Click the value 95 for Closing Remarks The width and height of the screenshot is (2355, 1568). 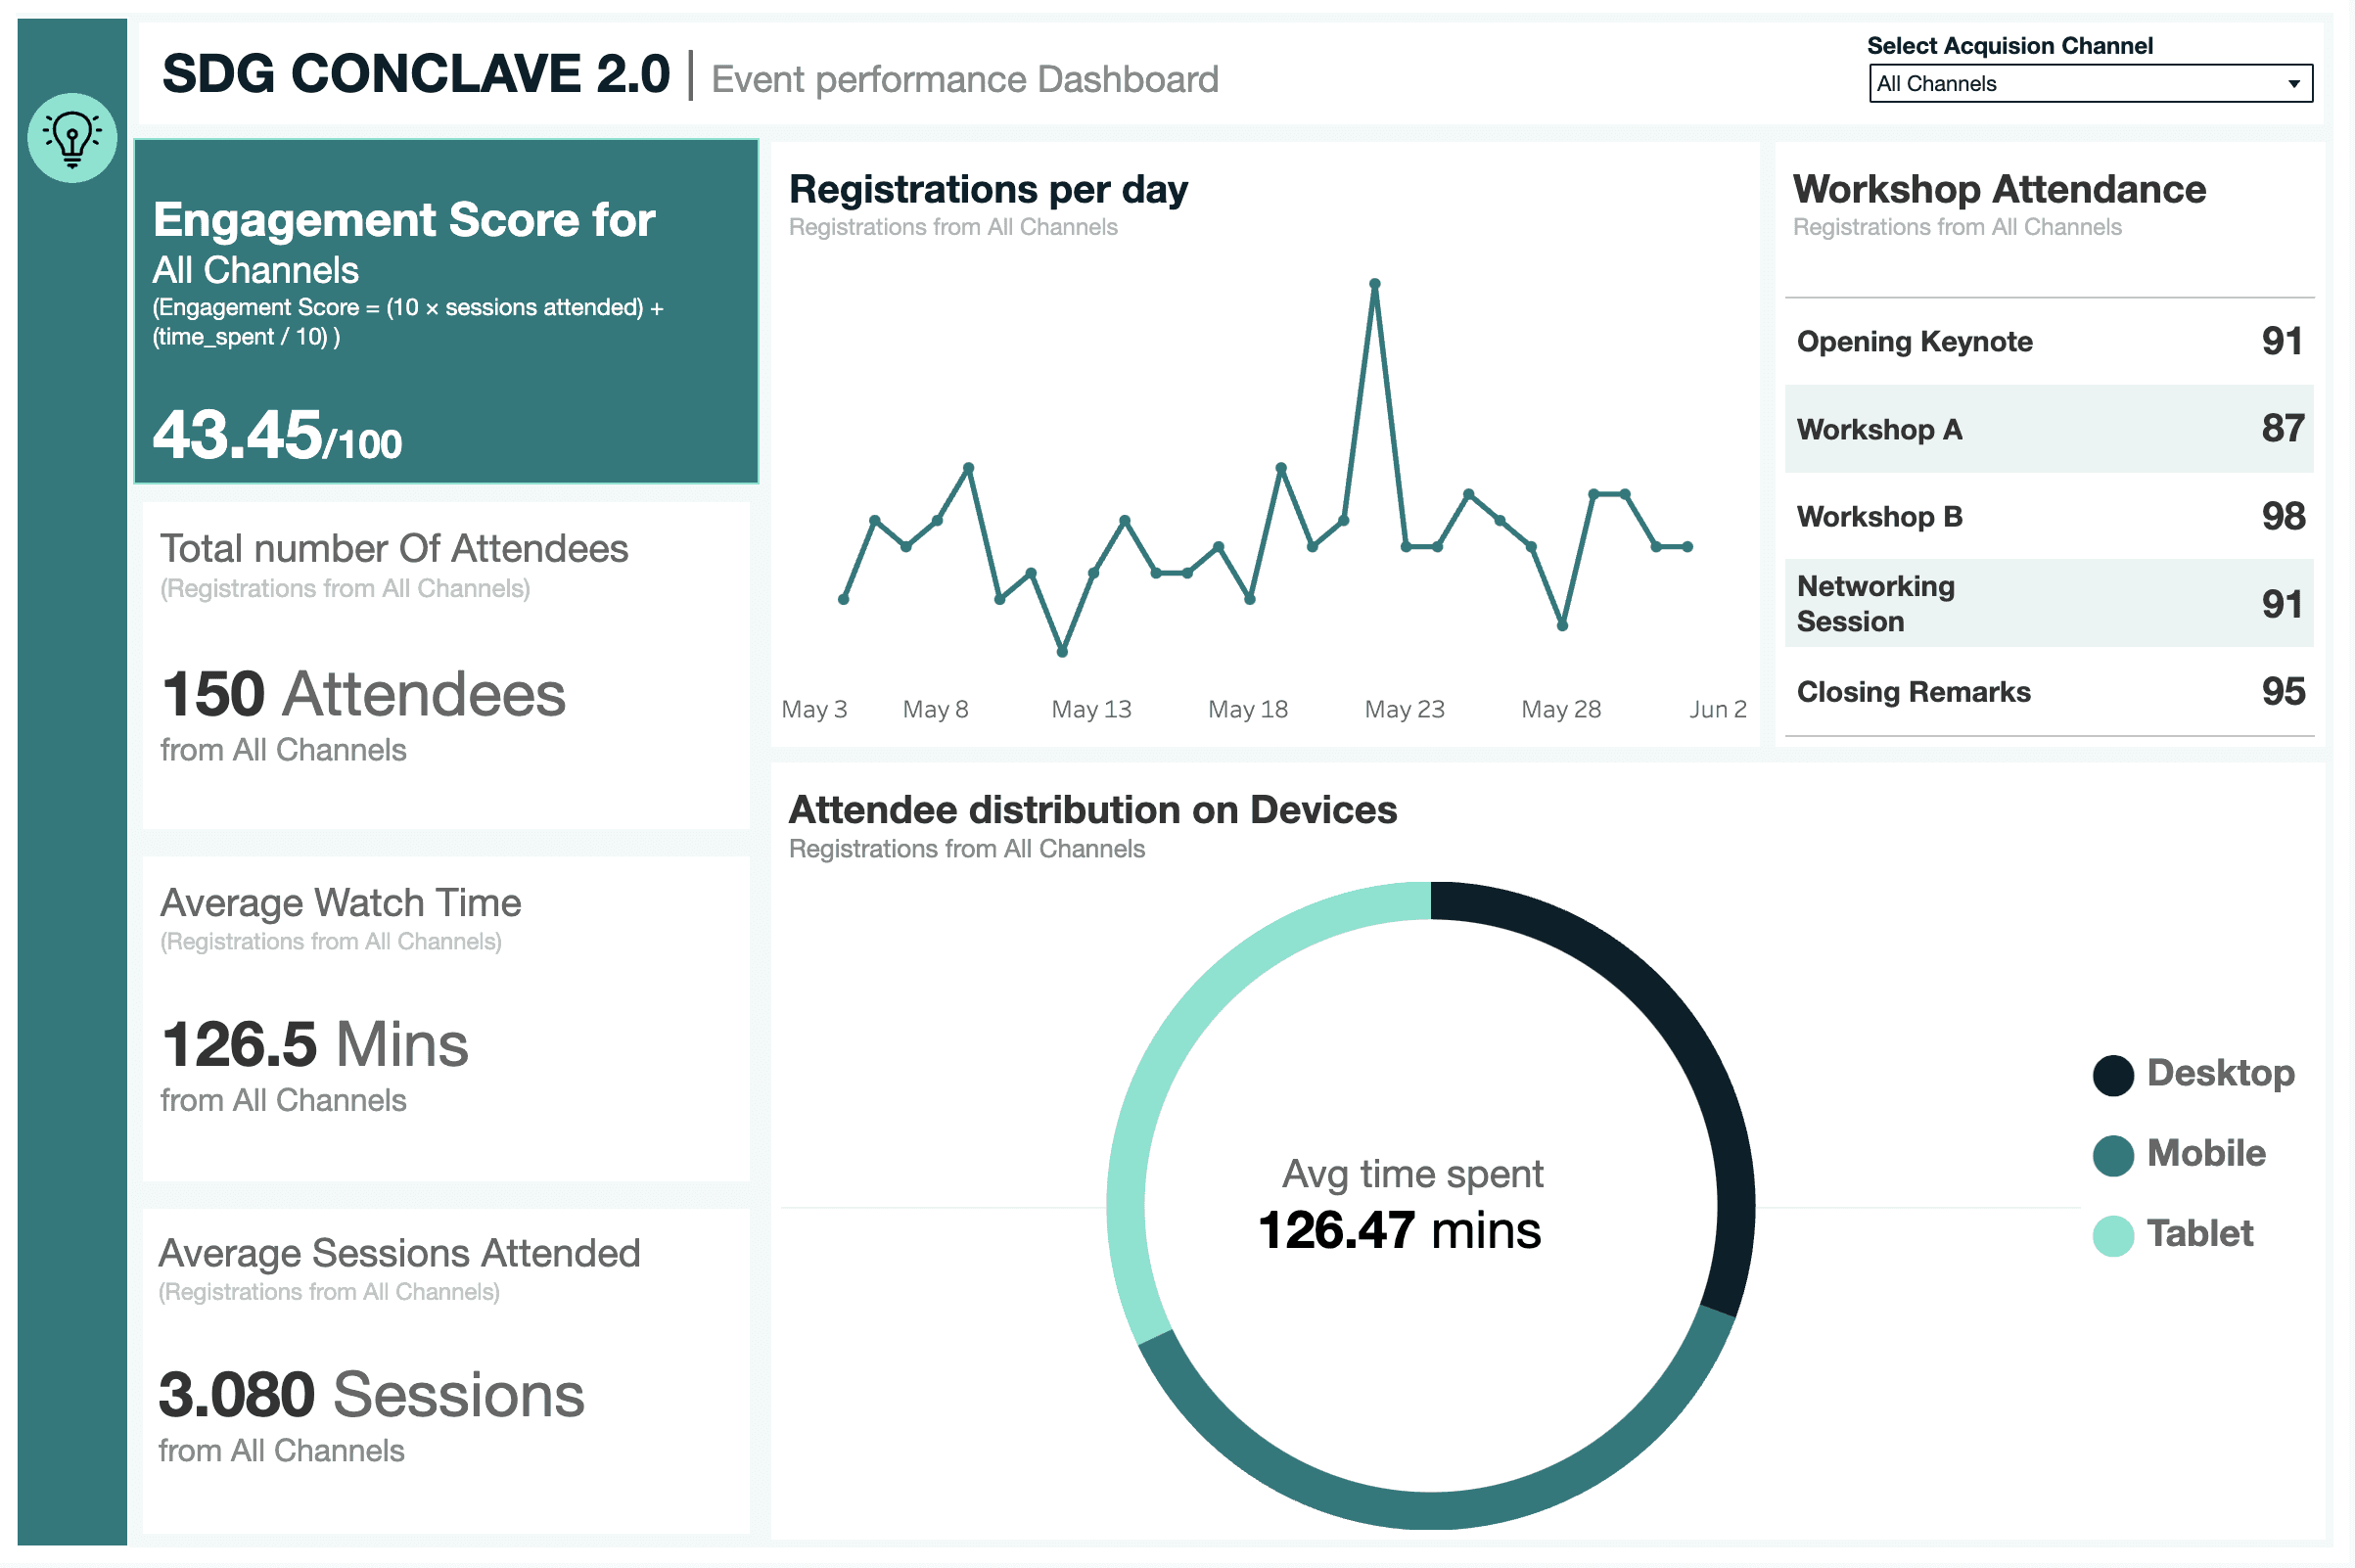2283,691
